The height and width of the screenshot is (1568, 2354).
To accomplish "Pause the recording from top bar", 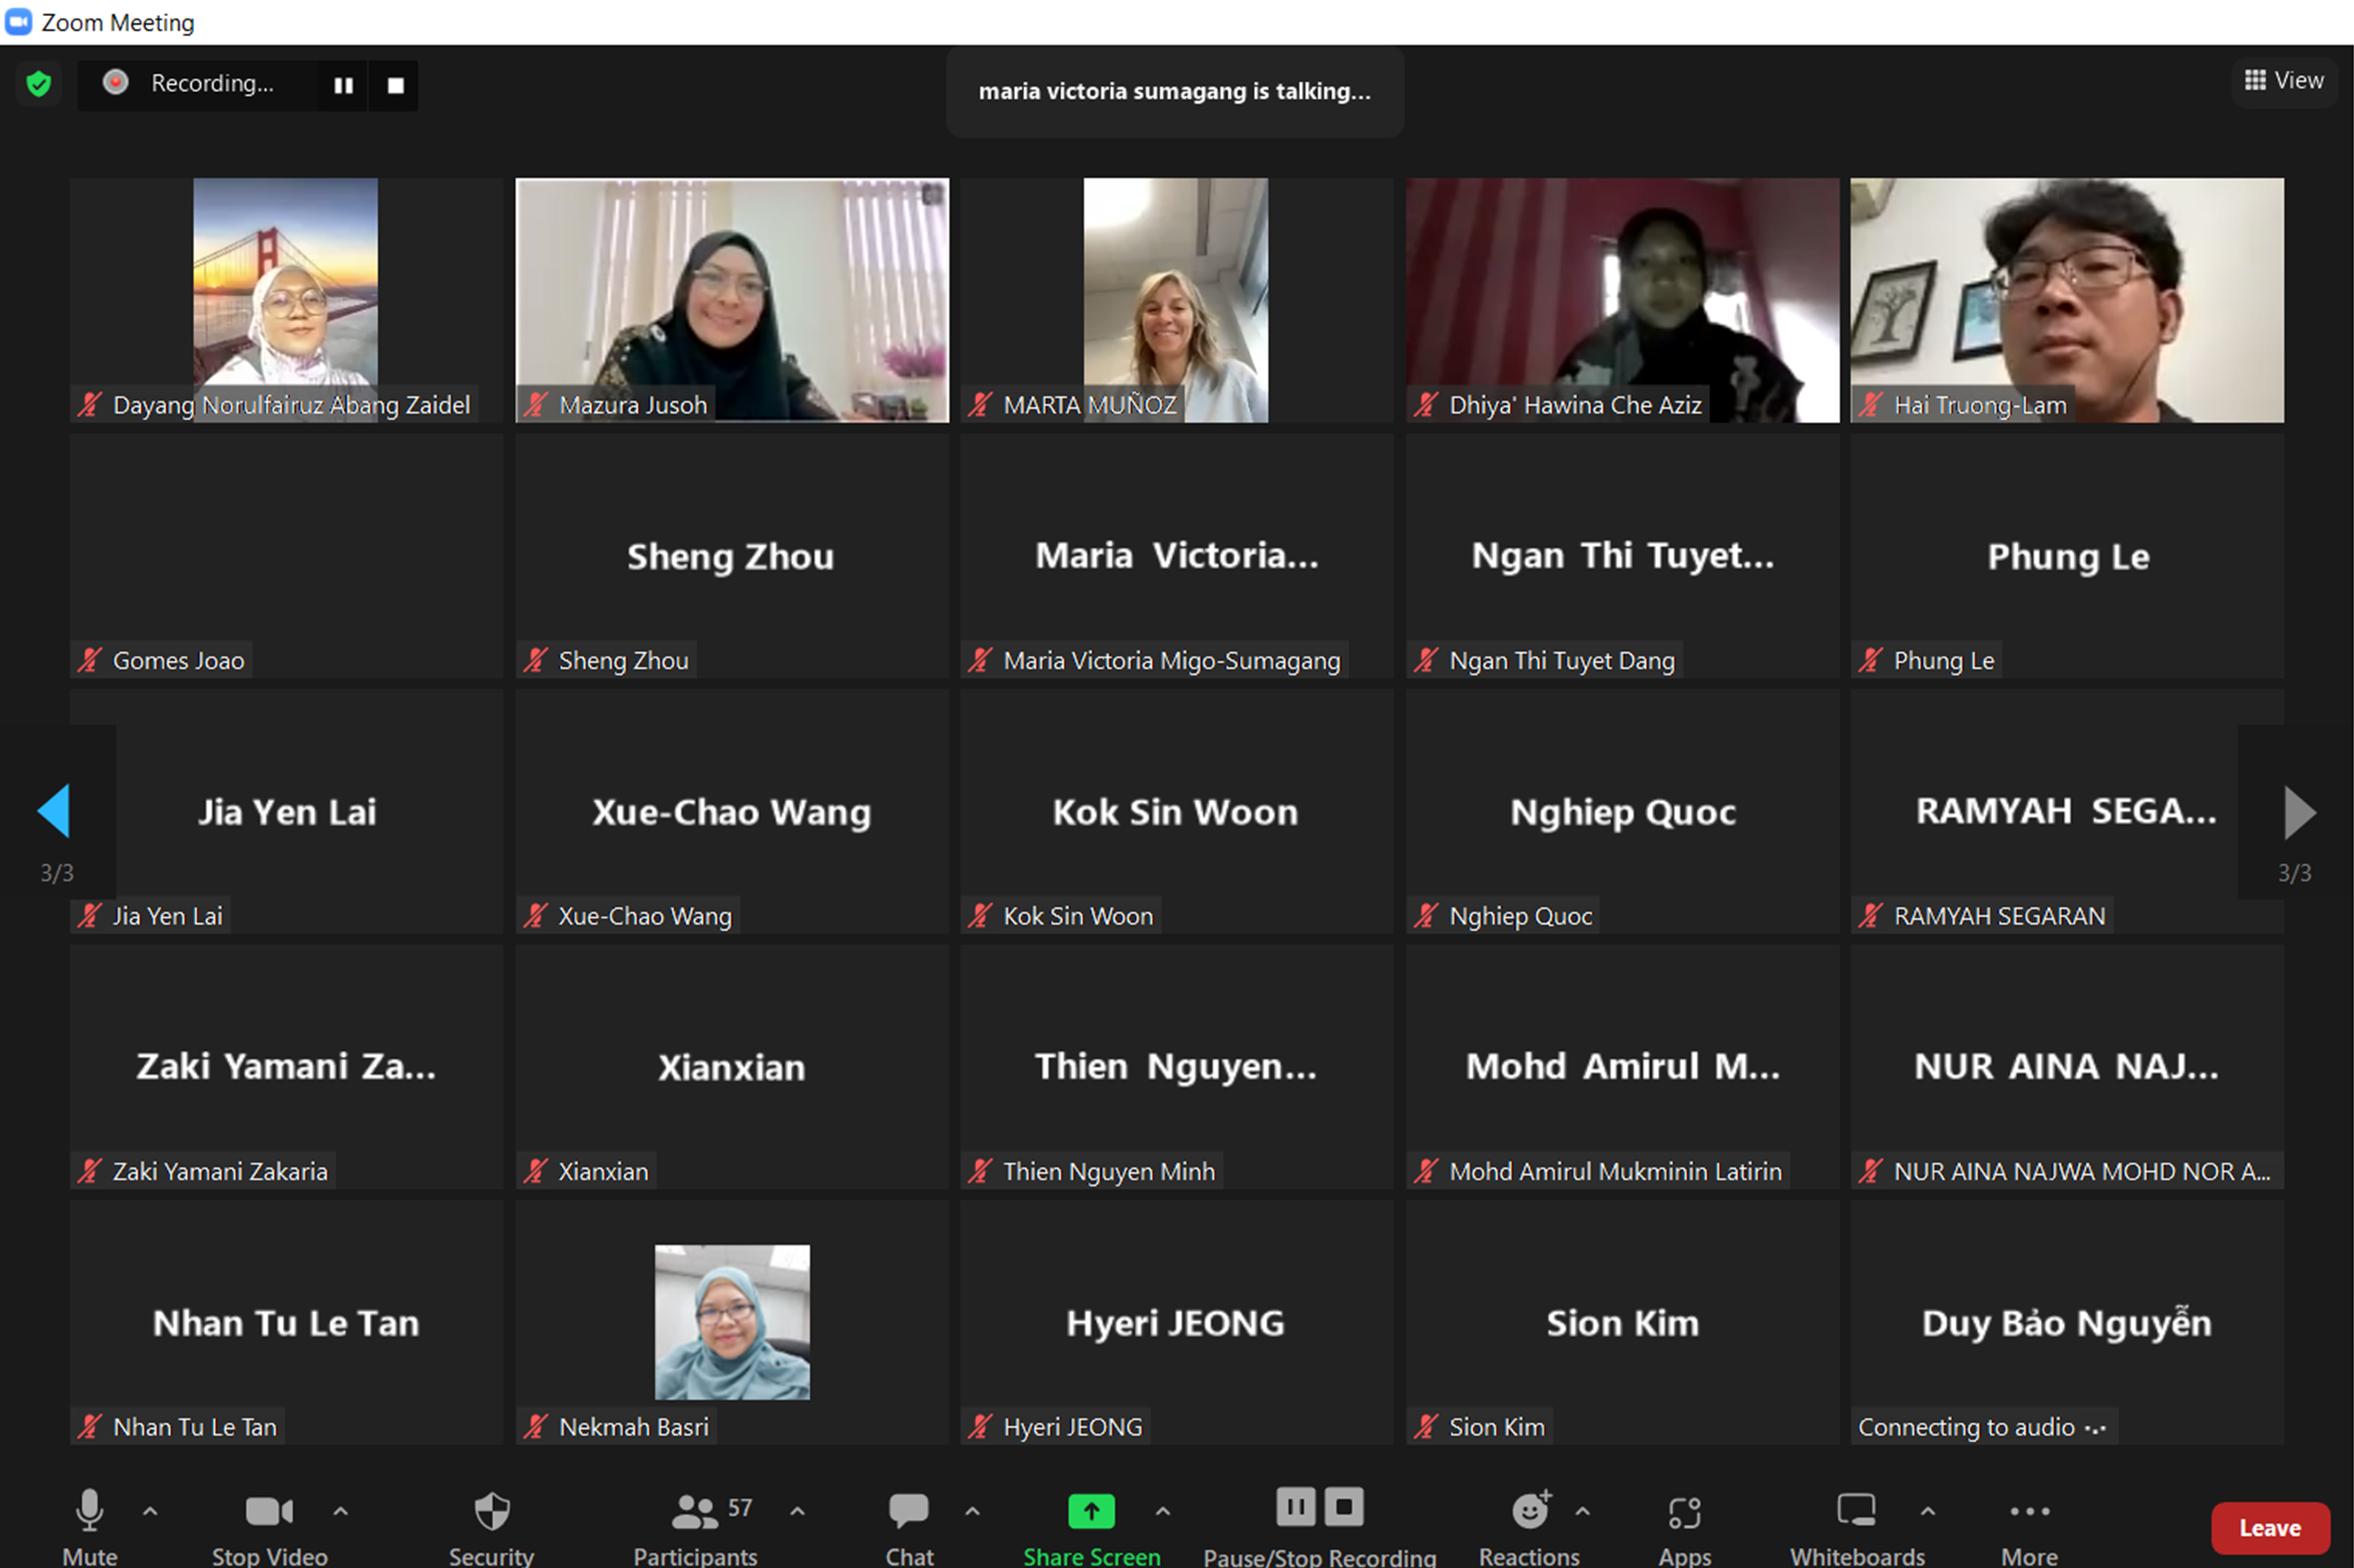I will 343,86.
